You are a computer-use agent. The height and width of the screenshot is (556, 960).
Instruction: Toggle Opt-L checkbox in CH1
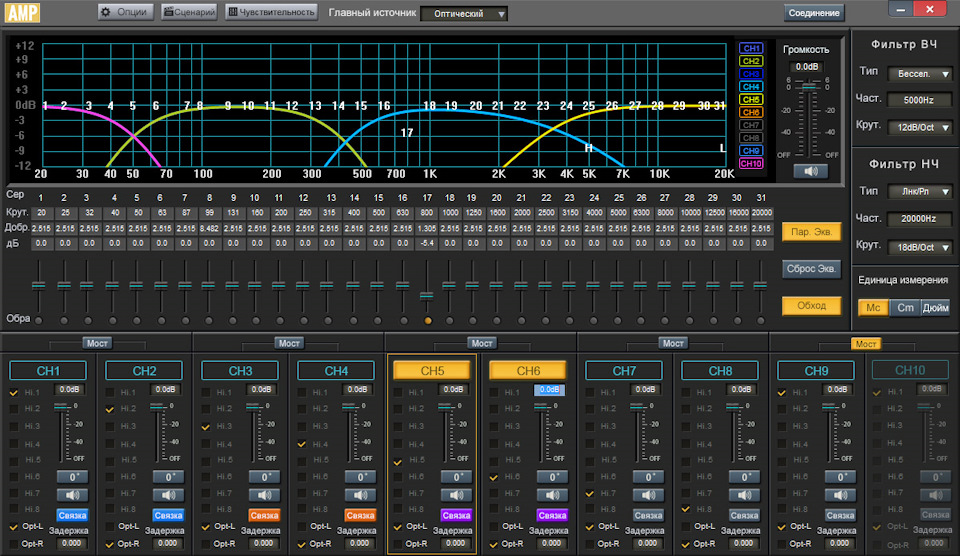(x=13, y=527)
